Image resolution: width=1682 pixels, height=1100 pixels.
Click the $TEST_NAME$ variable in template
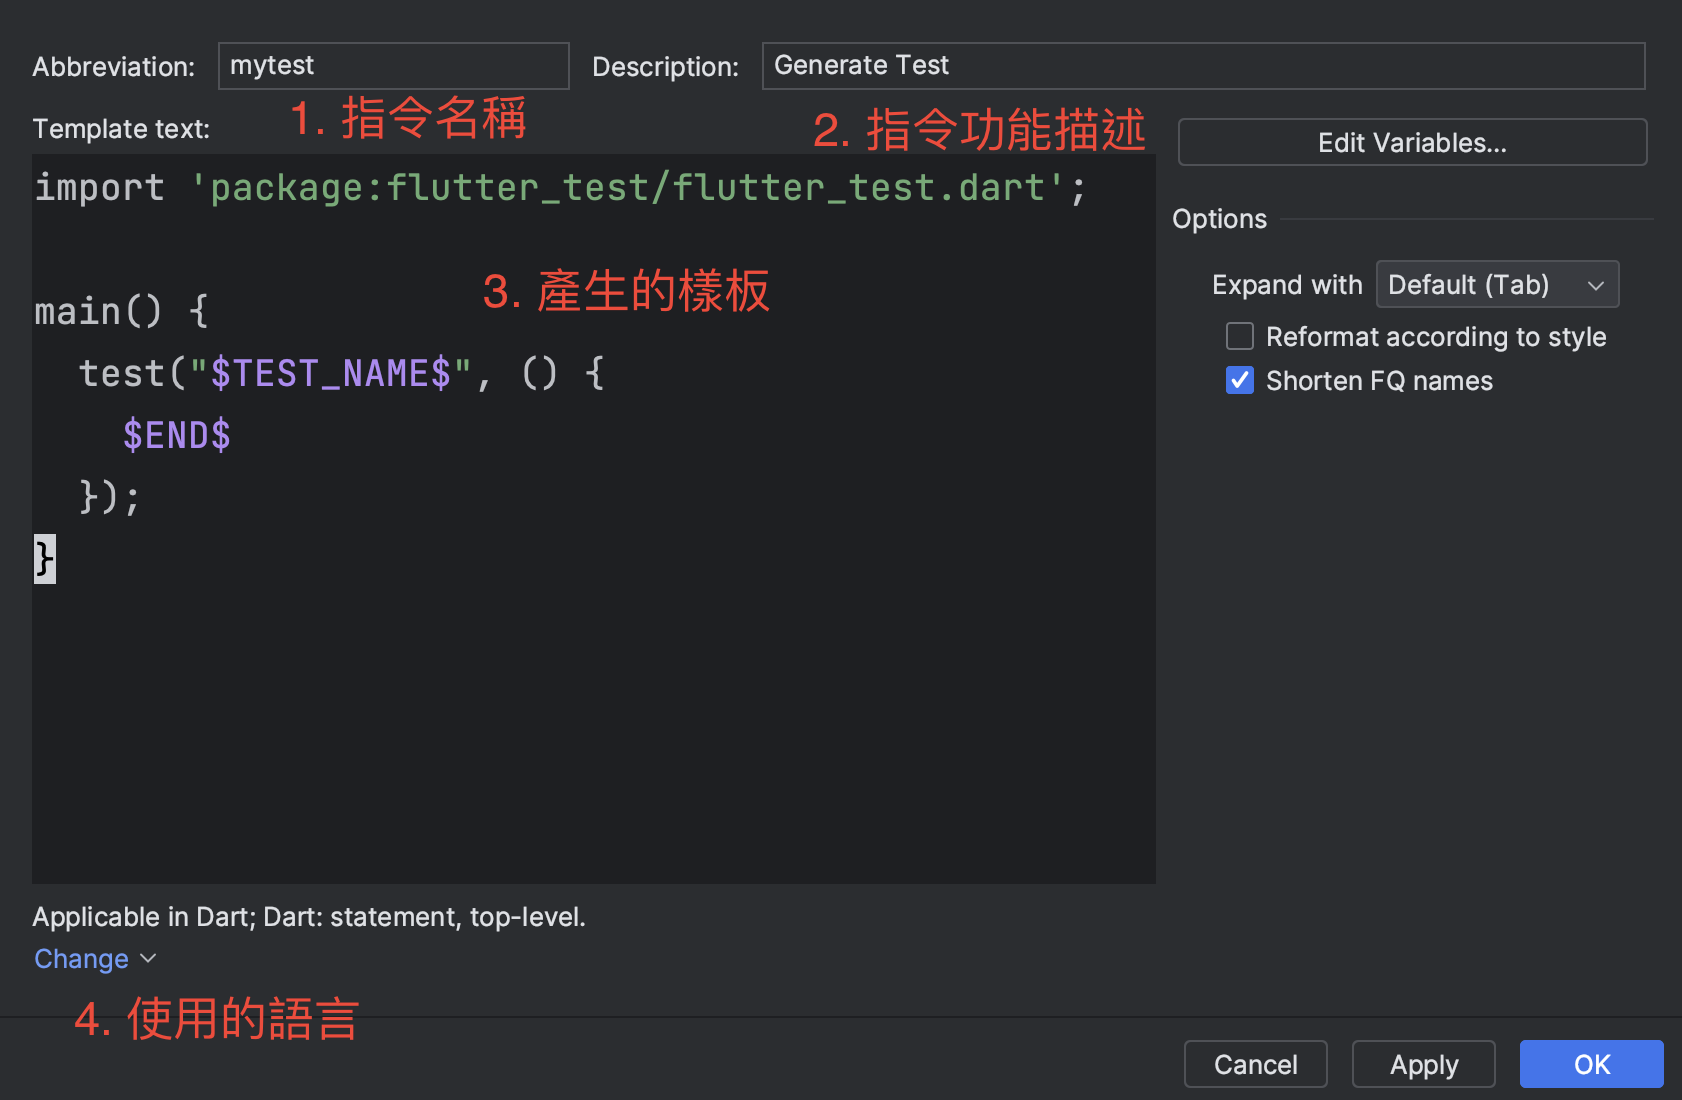tap(330, 374)
